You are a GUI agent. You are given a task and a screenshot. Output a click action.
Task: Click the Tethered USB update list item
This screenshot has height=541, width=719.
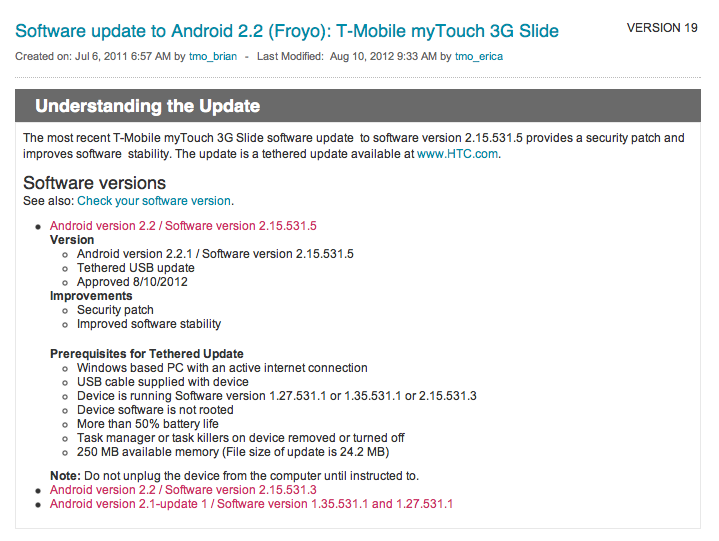136,268
